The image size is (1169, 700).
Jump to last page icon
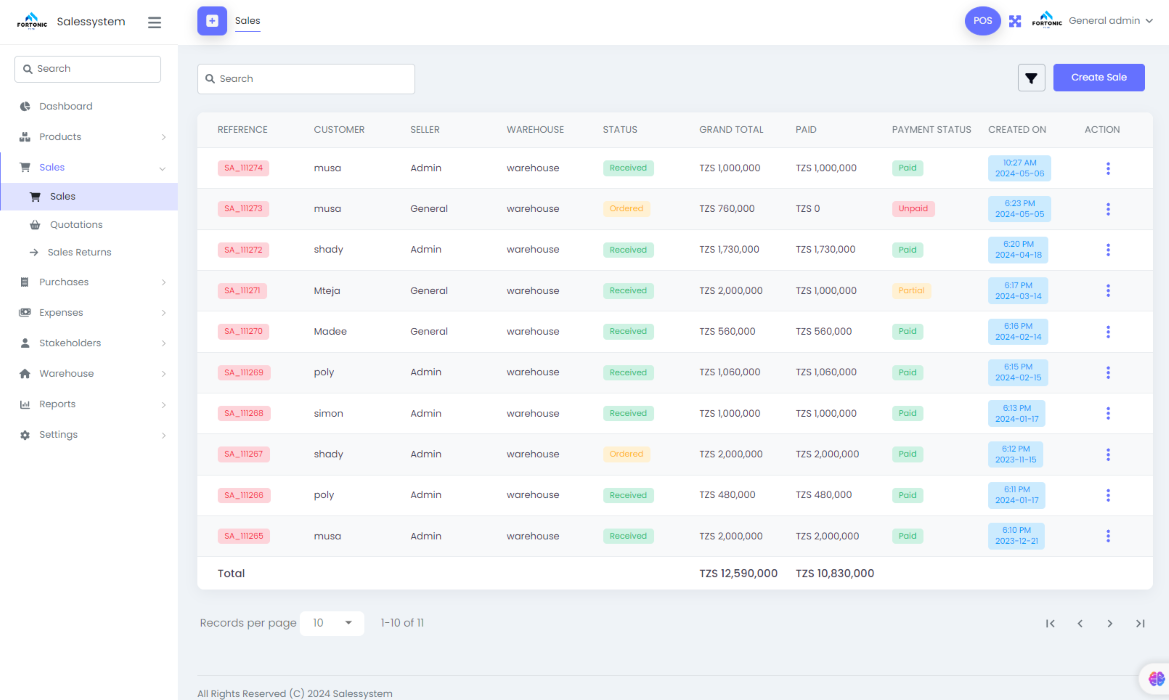tap(1140, 623)
